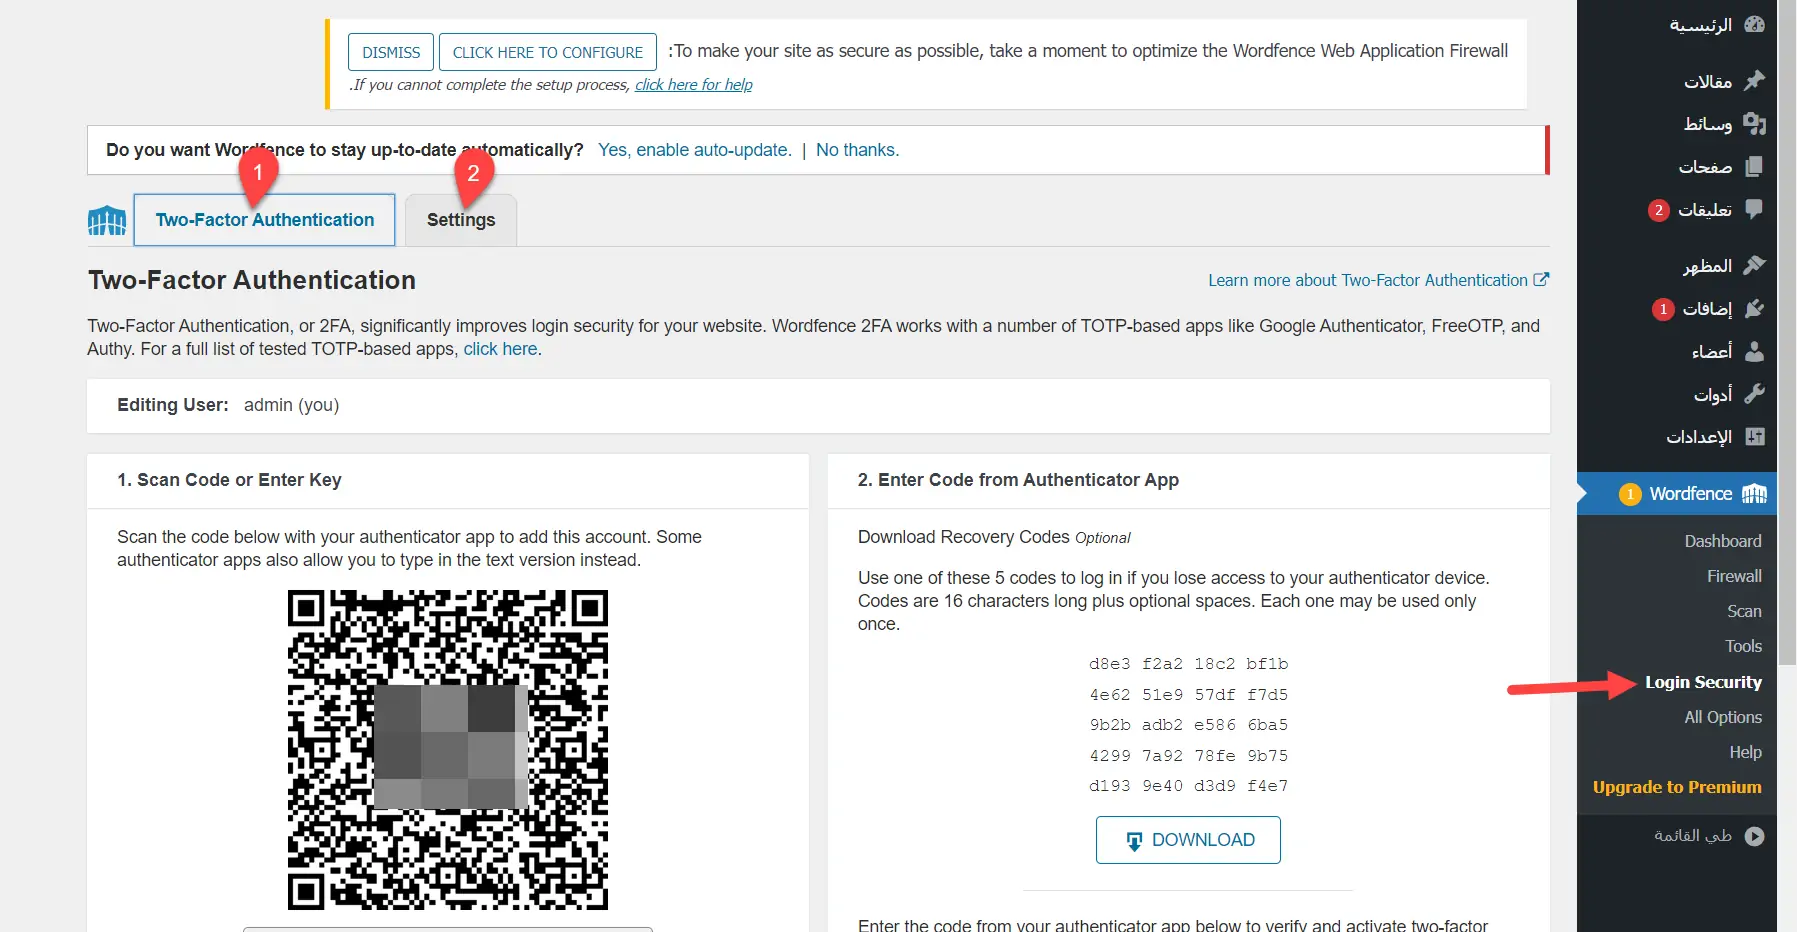Click the comments speech bubble icon

[x=1754, y=209]
